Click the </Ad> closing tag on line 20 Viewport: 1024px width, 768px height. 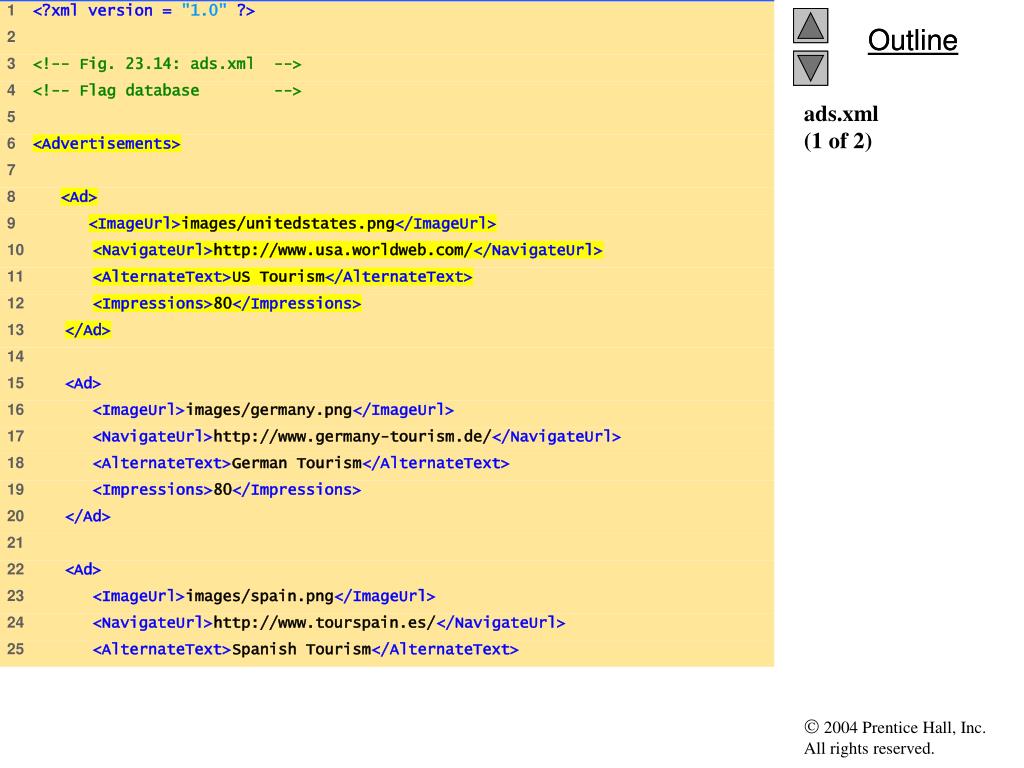tap(88, 517)
